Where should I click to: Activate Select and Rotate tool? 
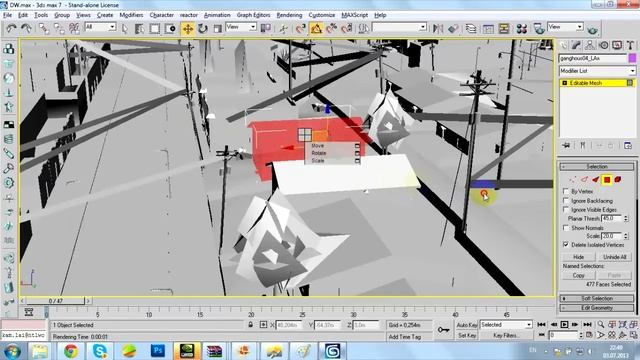[x=202, y=28]
